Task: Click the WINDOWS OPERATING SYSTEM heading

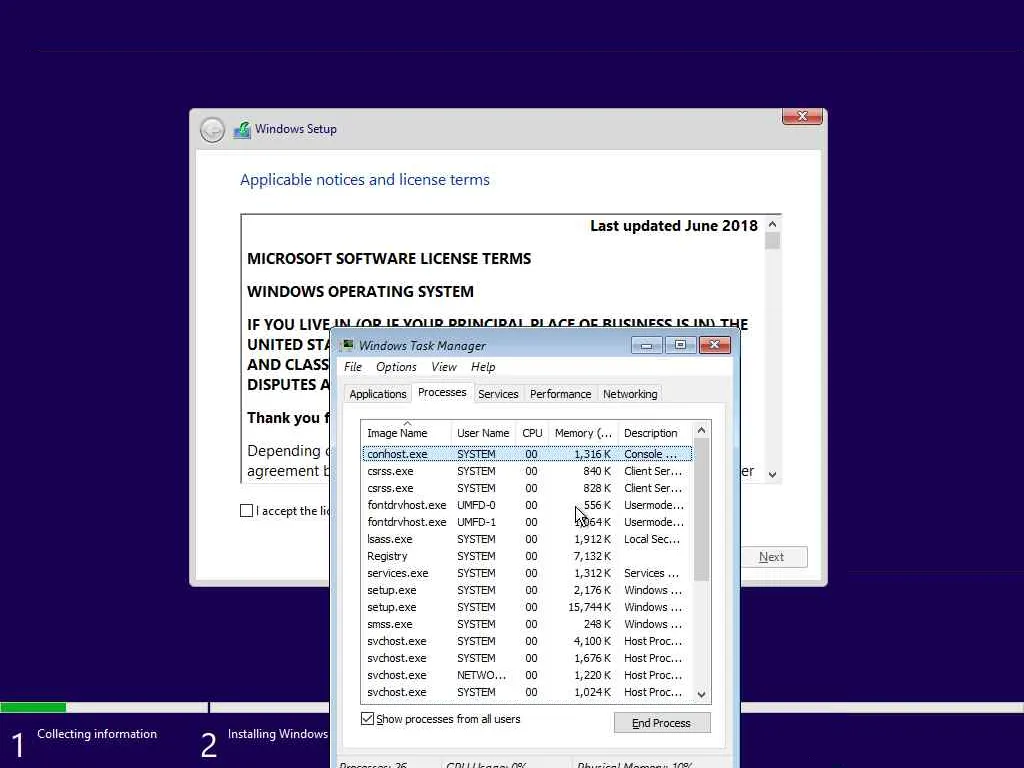Action: click(x=360, y=291)
